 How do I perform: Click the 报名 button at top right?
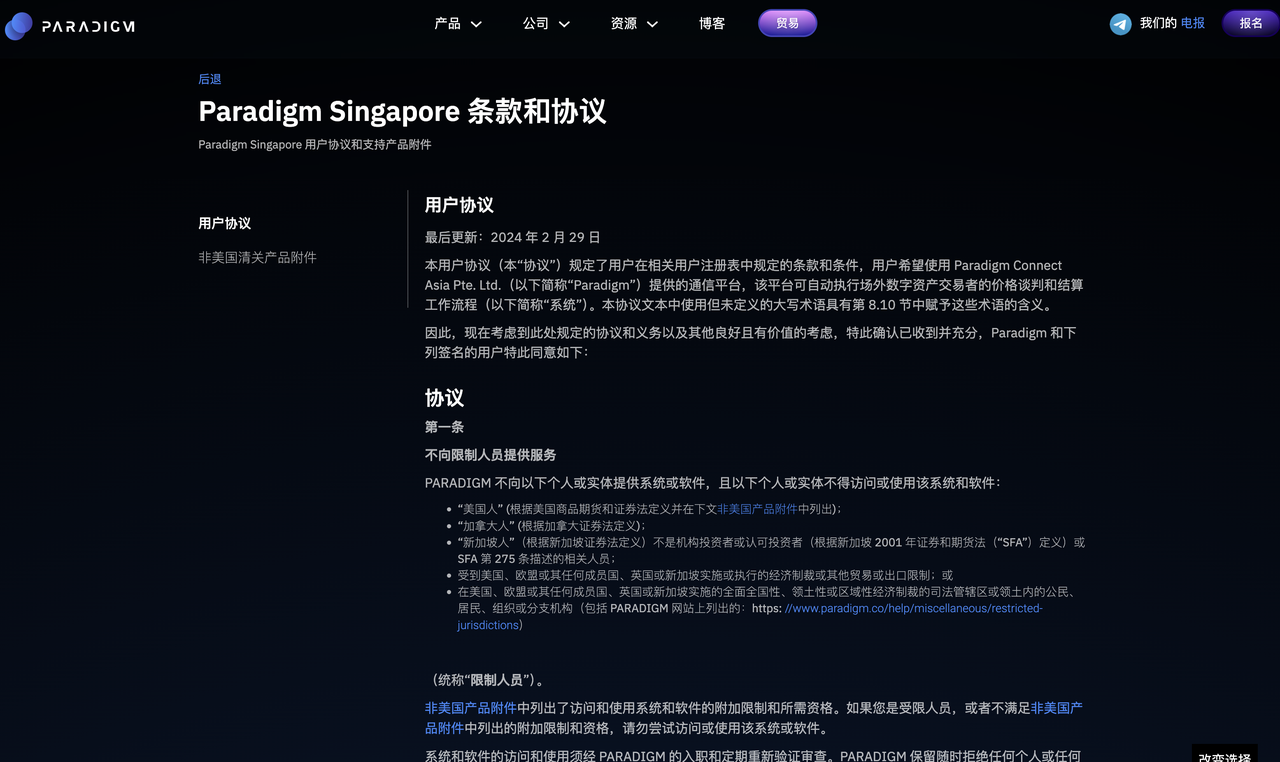pos(1248,23)
